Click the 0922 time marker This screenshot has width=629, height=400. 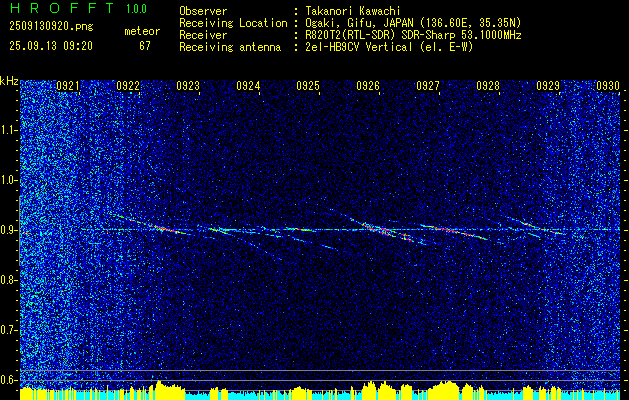pos(128,86)
